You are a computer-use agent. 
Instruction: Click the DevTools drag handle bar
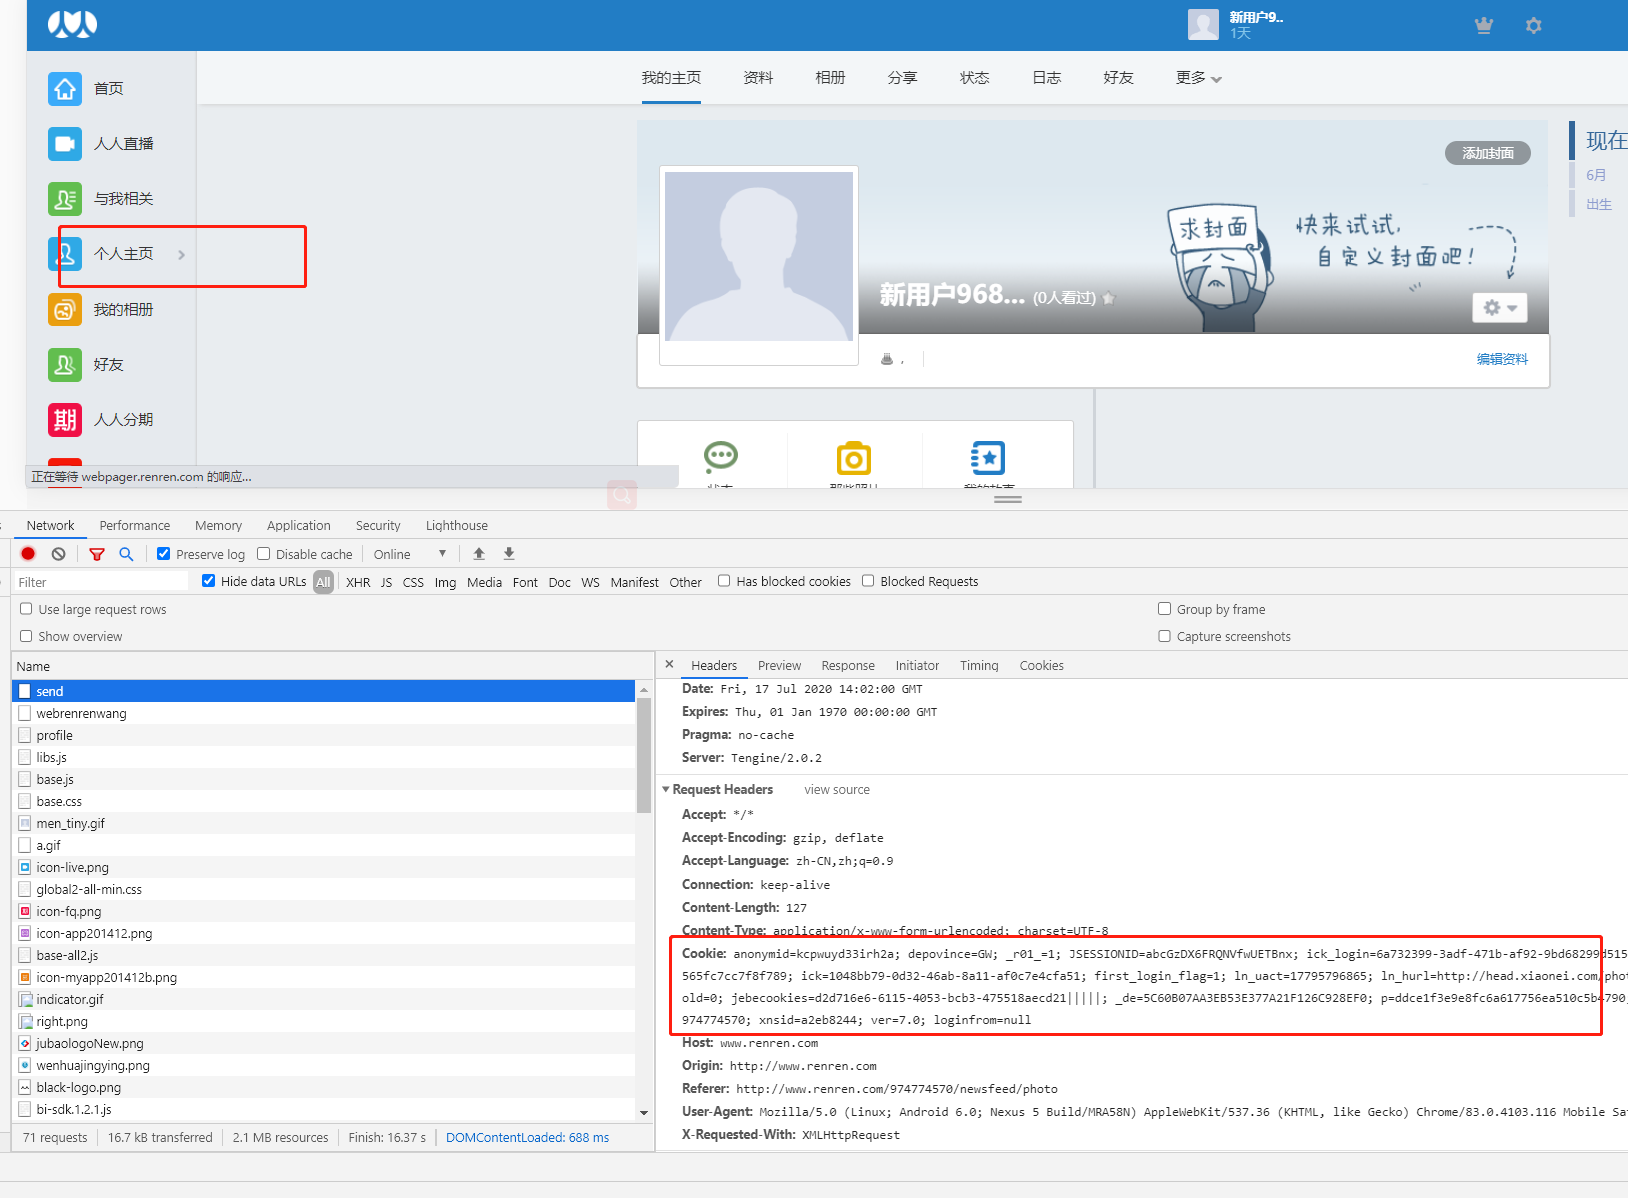pos(1007,499)
